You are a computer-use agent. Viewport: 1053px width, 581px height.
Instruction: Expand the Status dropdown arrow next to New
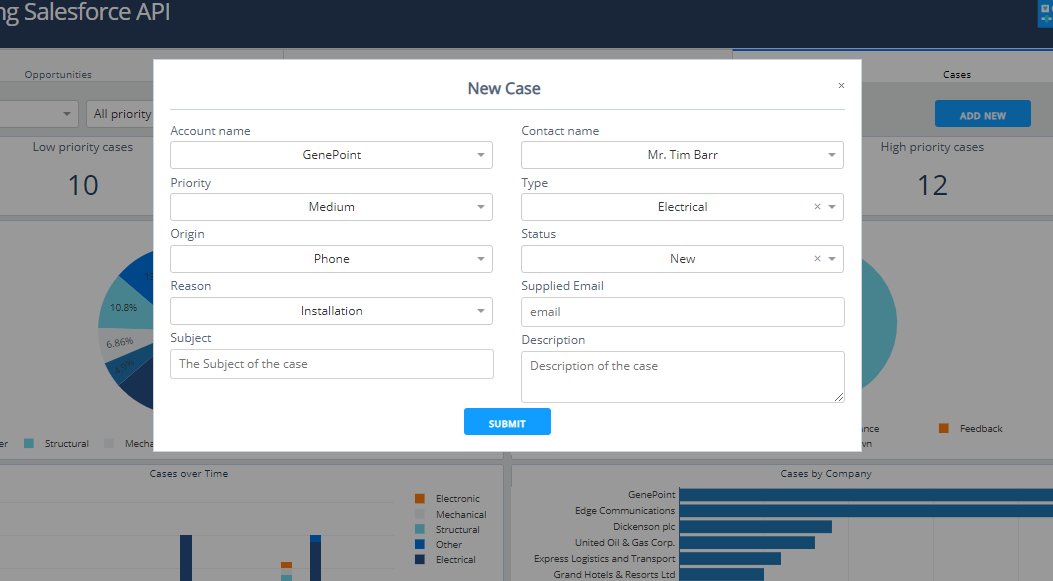pyautogui.click(x=832, y=259)
